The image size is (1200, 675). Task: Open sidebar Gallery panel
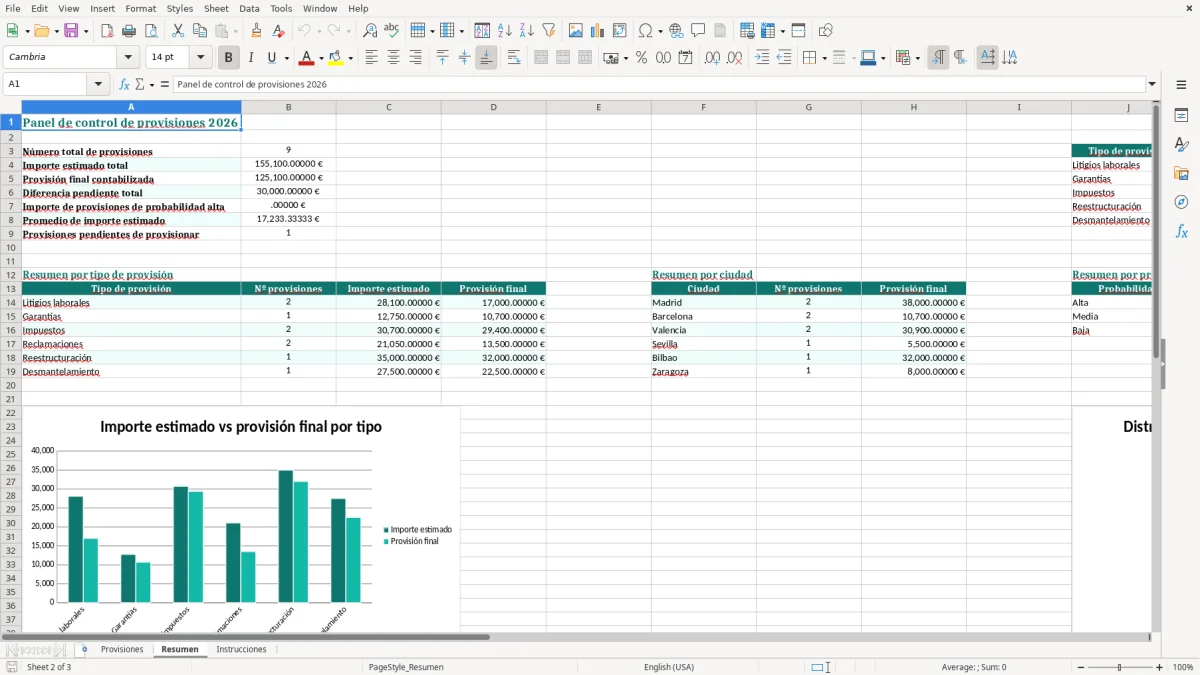[1181, 174]
